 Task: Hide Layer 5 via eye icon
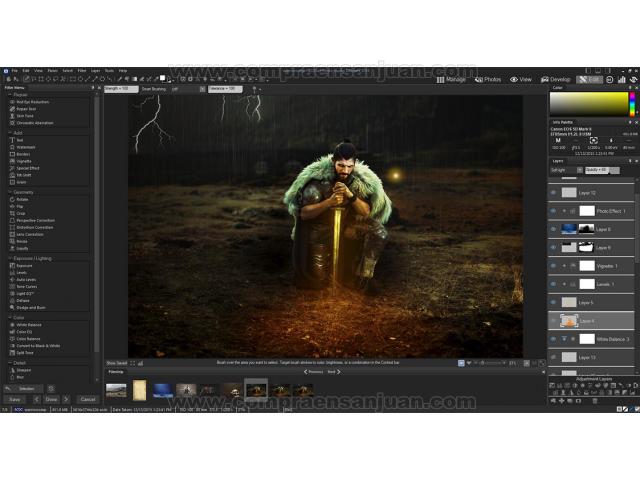(553, 302)
